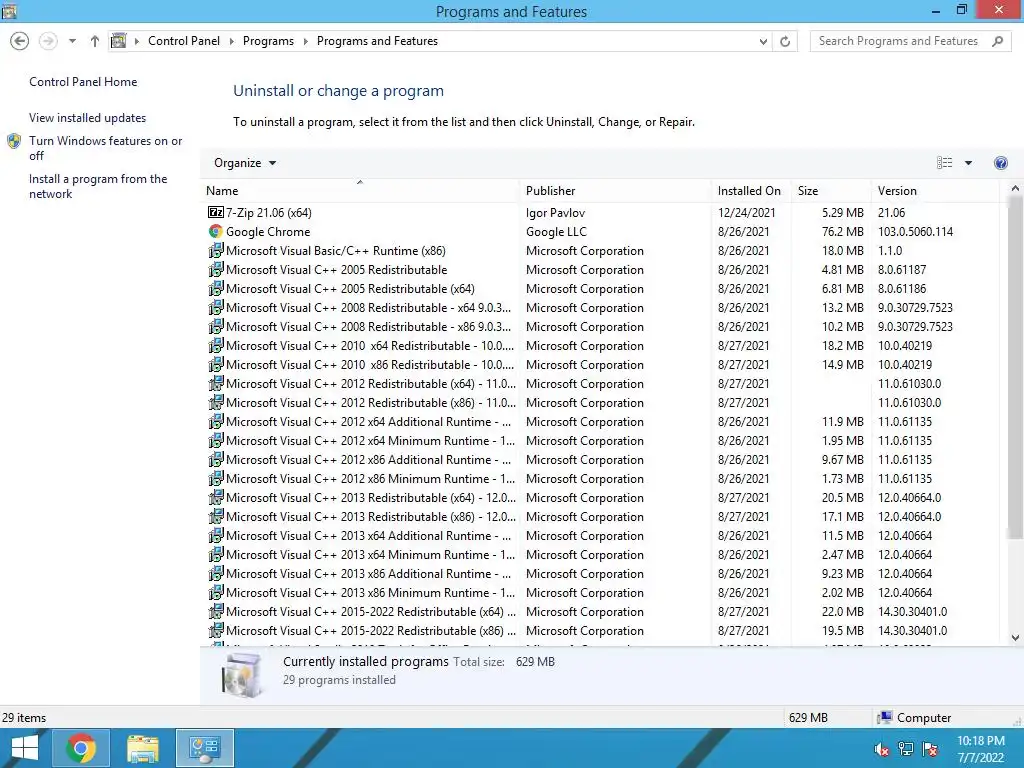Select Visual C++ 2010 x64 Redistributable icon
The image size is (1024, 768).
pyautogui.click(x=216, y=345)
